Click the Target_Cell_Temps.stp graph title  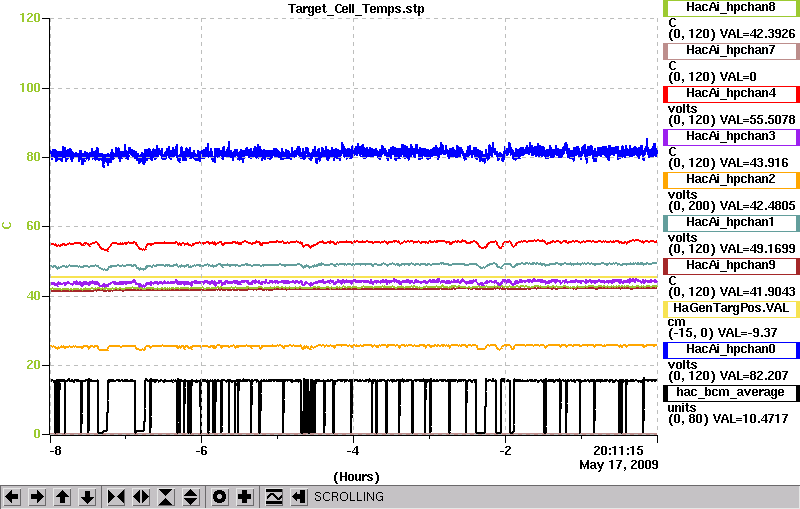(x=356, y=9)
